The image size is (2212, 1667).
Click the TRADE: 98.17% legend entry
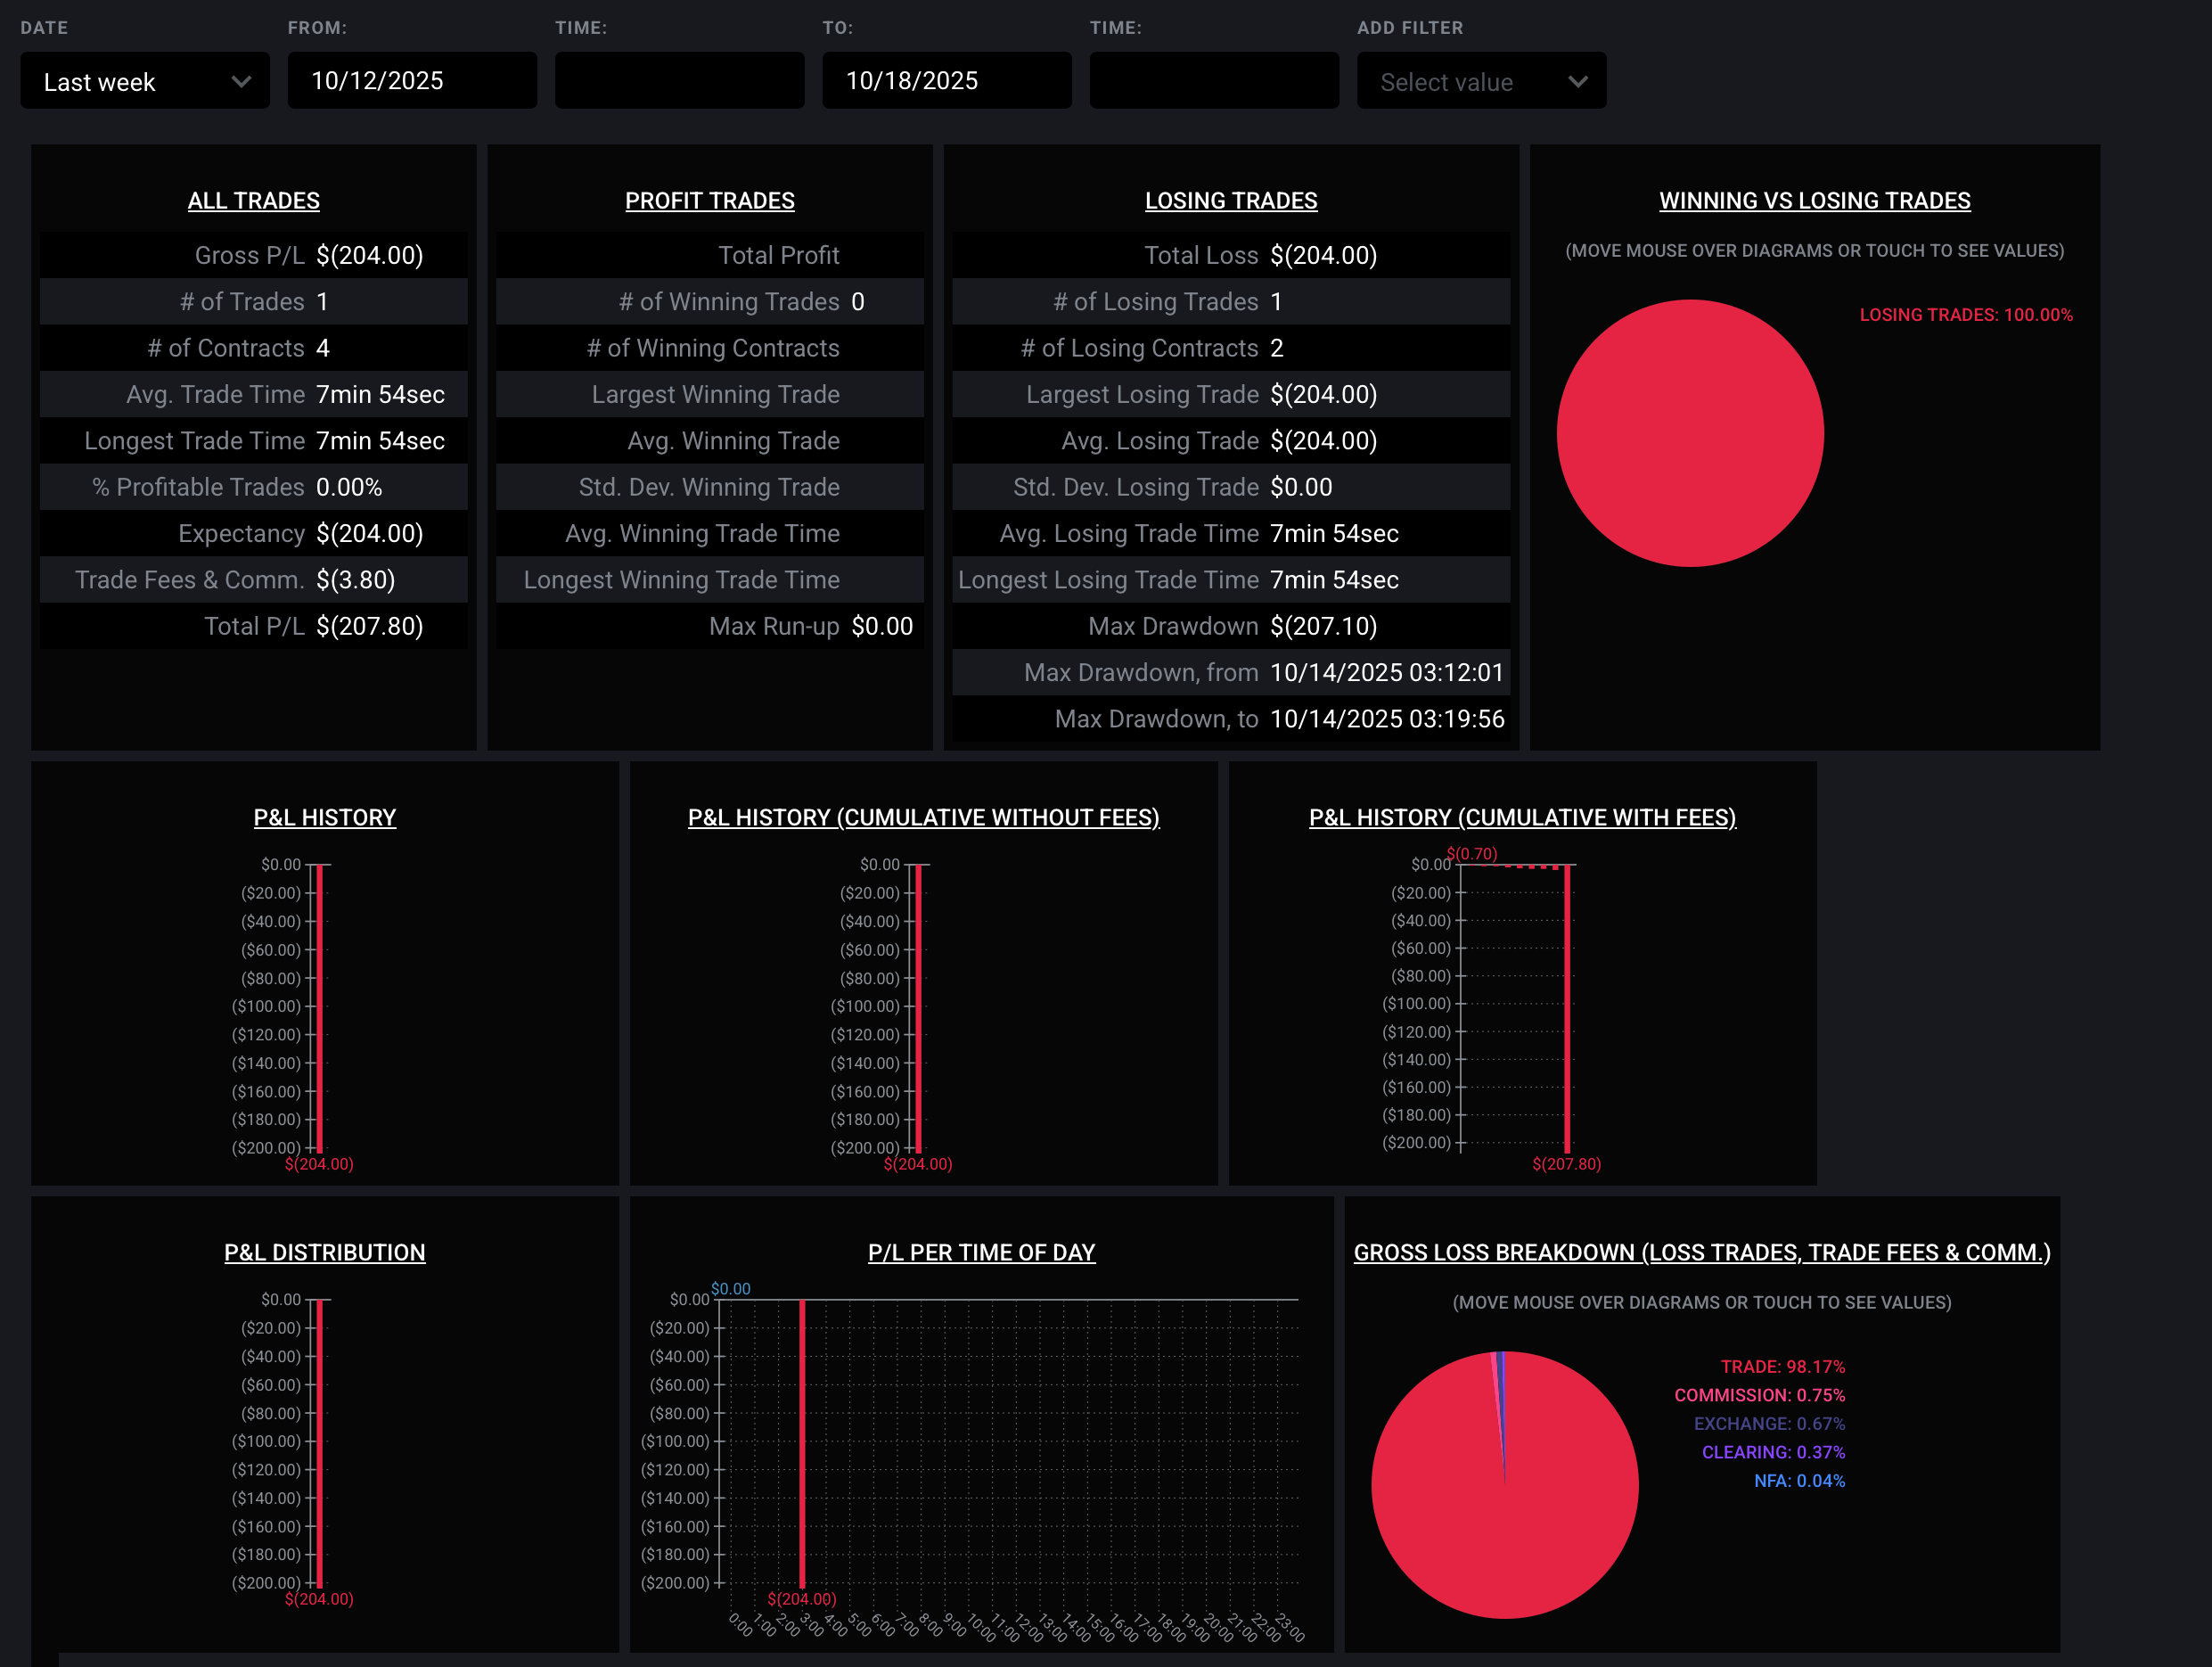pos(1782,1366)
